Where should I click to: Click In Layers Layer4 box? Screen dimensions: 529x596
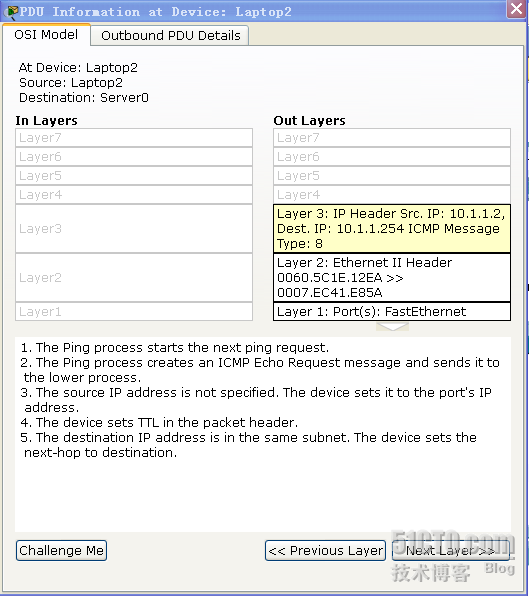click(x=134, y=195)
